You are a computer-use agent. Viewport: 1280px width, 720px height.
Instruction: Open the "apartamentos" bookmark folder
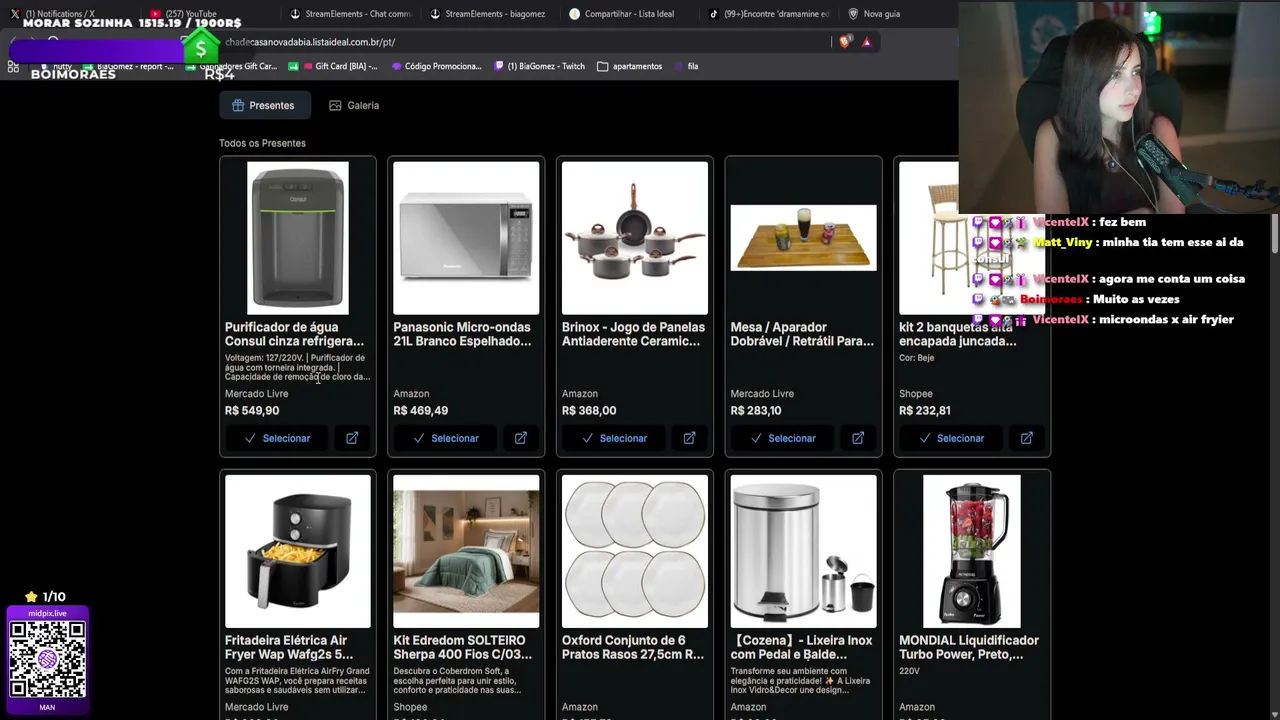[x=630, y=66]
